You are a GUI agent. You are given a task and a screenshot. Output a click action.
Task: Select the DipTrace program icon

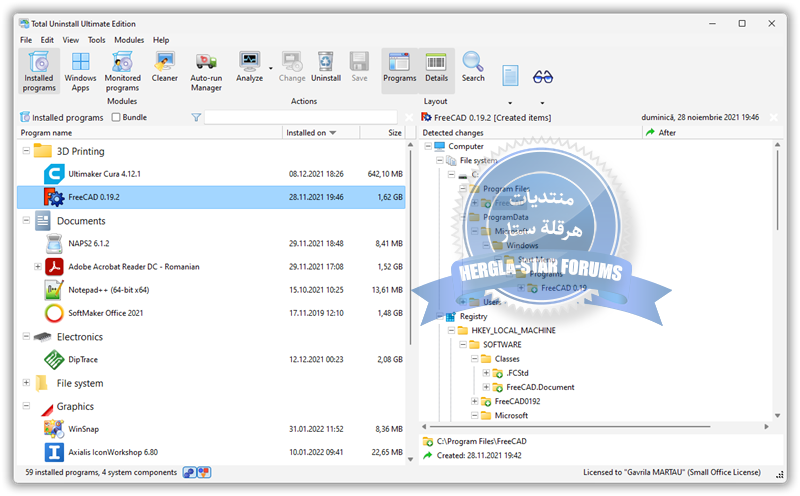point(54,359)
